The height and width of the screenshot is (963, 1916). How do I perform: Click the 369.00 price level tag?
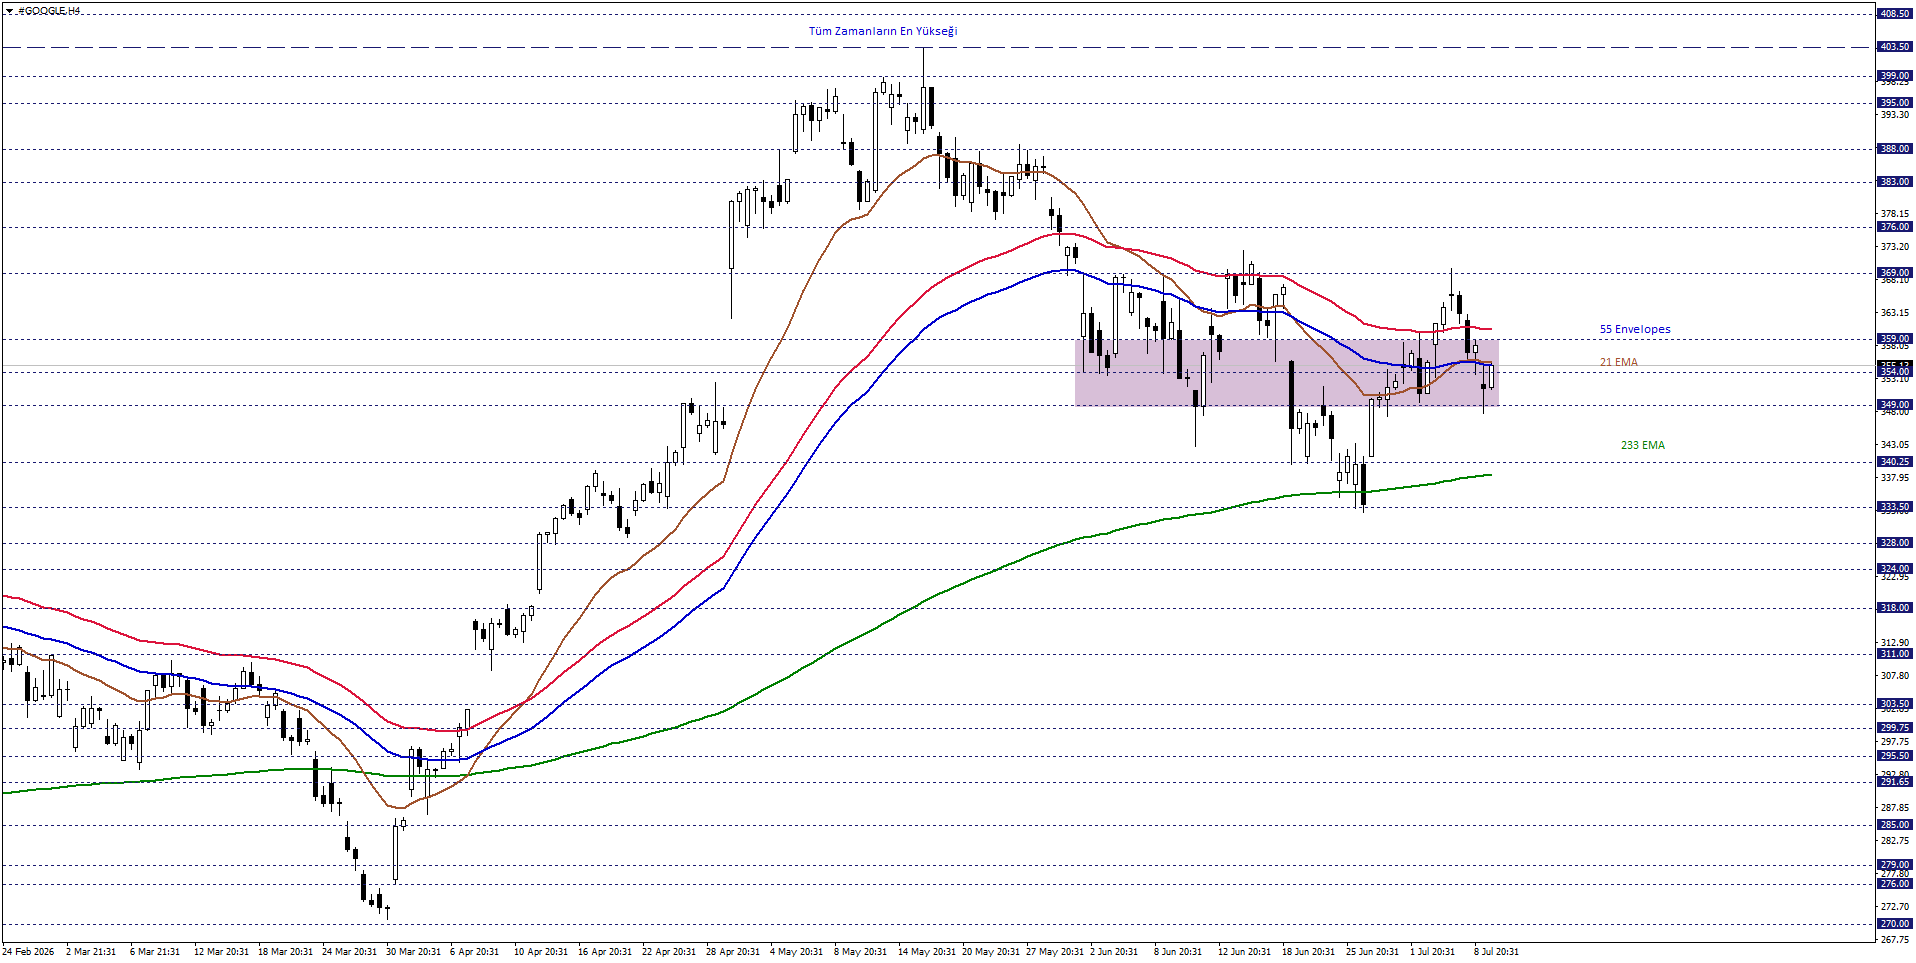pos(1895,273)
